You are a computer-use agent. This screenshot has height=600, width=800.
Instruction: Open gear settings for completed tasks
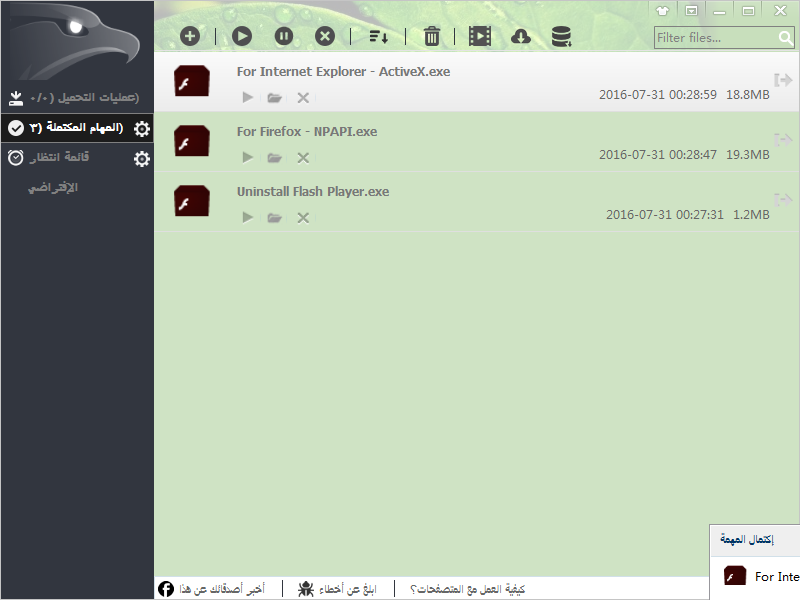(x=142, y=129)
